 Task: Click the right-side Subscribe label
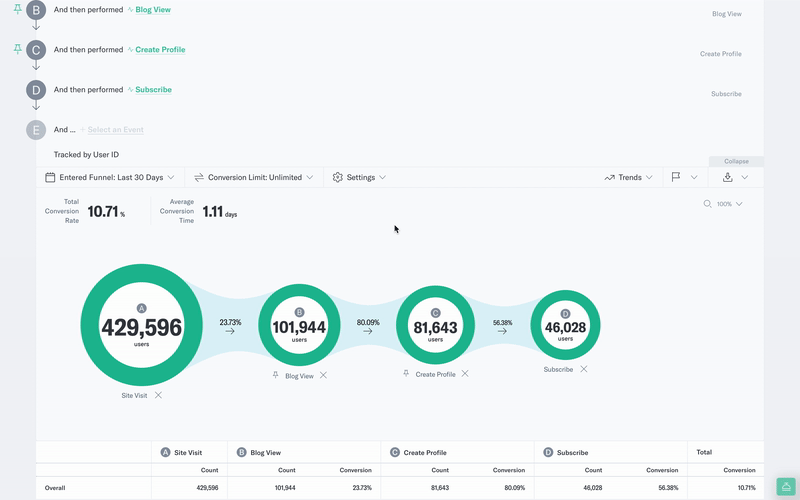click(726, 94)
